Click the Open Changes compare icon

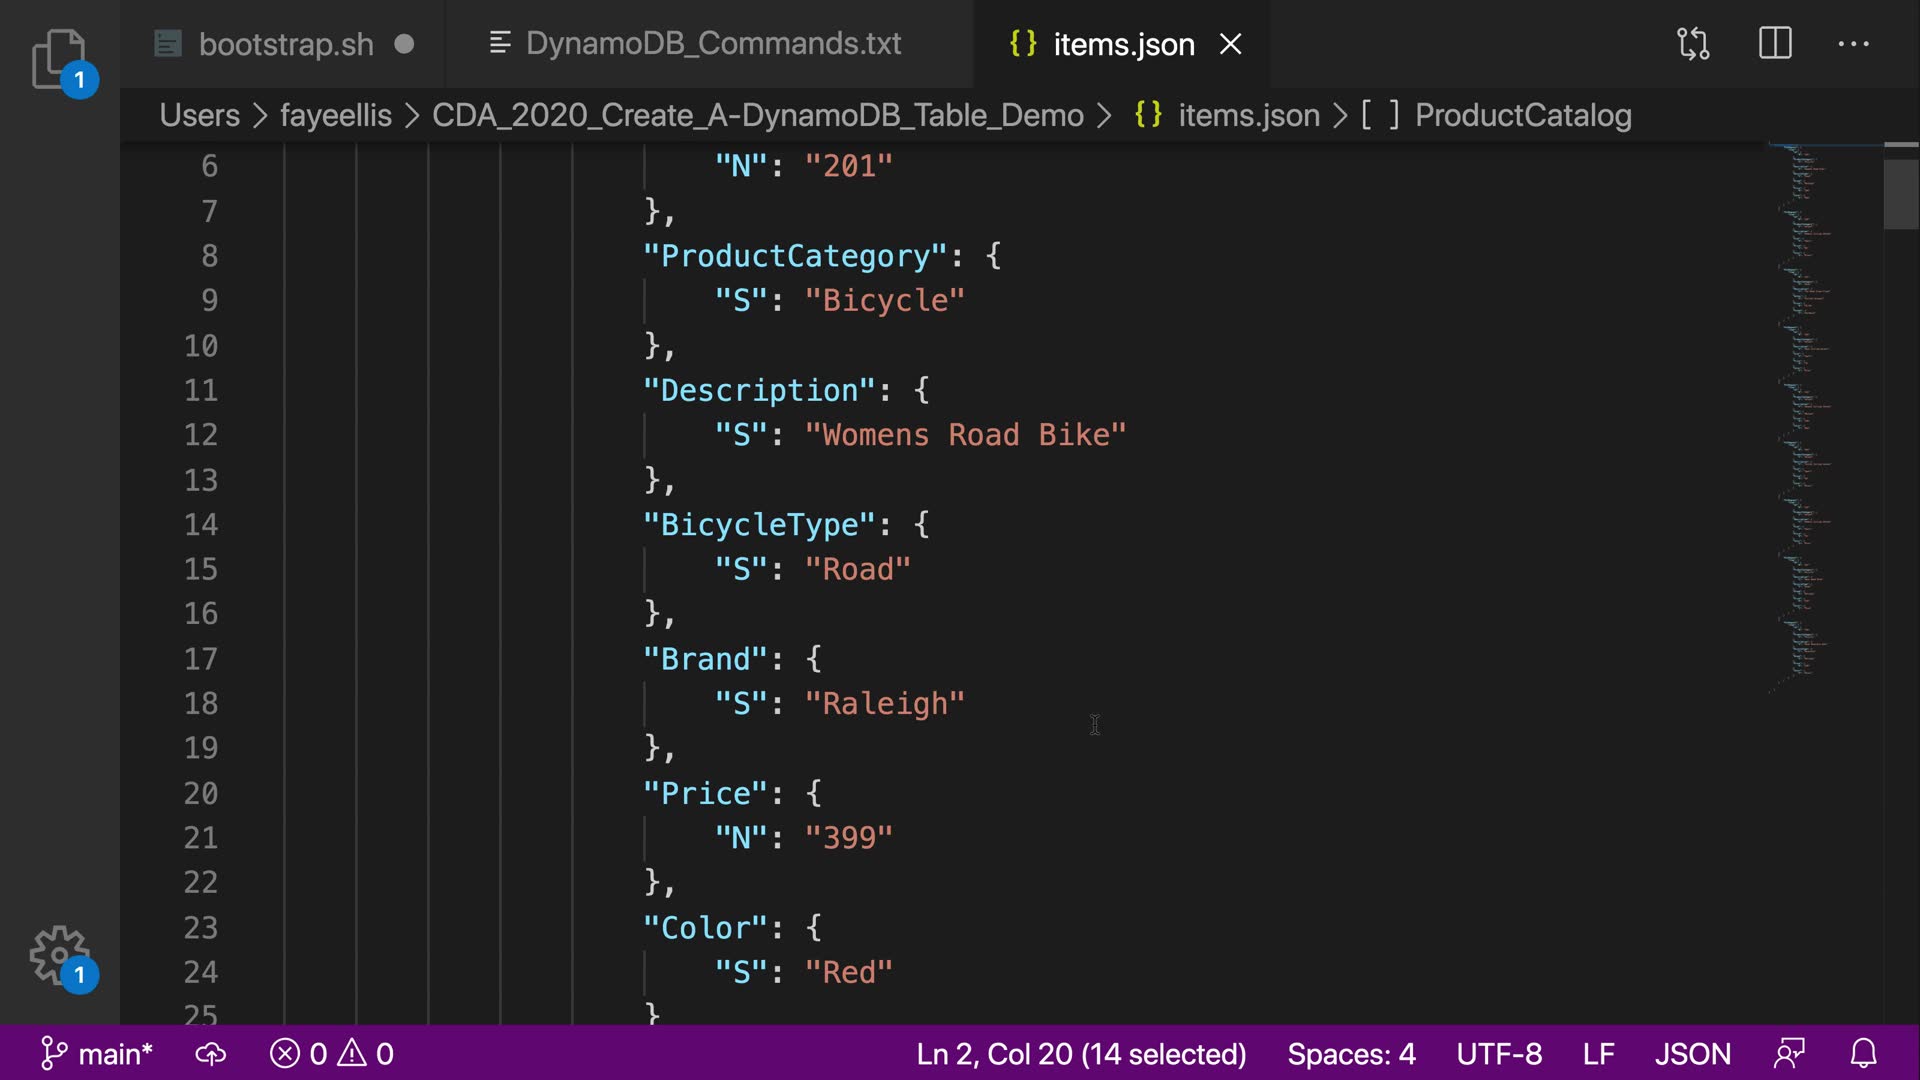pyautogui.click(x=1693, y=44)
